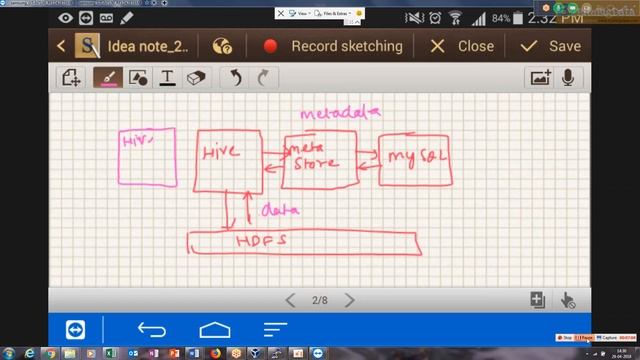The width and height of the screenshot is (640, 360).
Task: Open Chrome from the taskbar
Action: [51, 353]
